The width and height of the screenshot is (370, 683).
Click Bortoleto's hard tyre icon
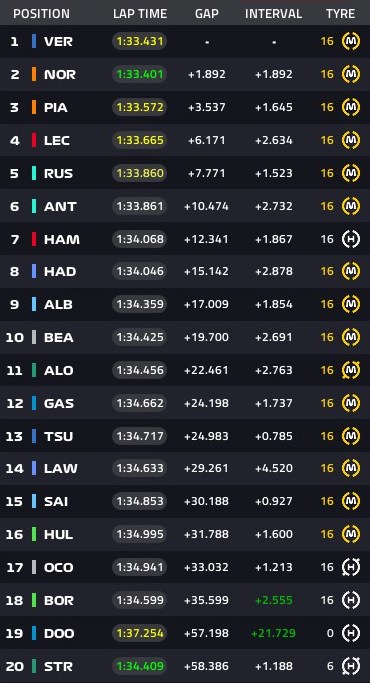(x=351, y=600)
